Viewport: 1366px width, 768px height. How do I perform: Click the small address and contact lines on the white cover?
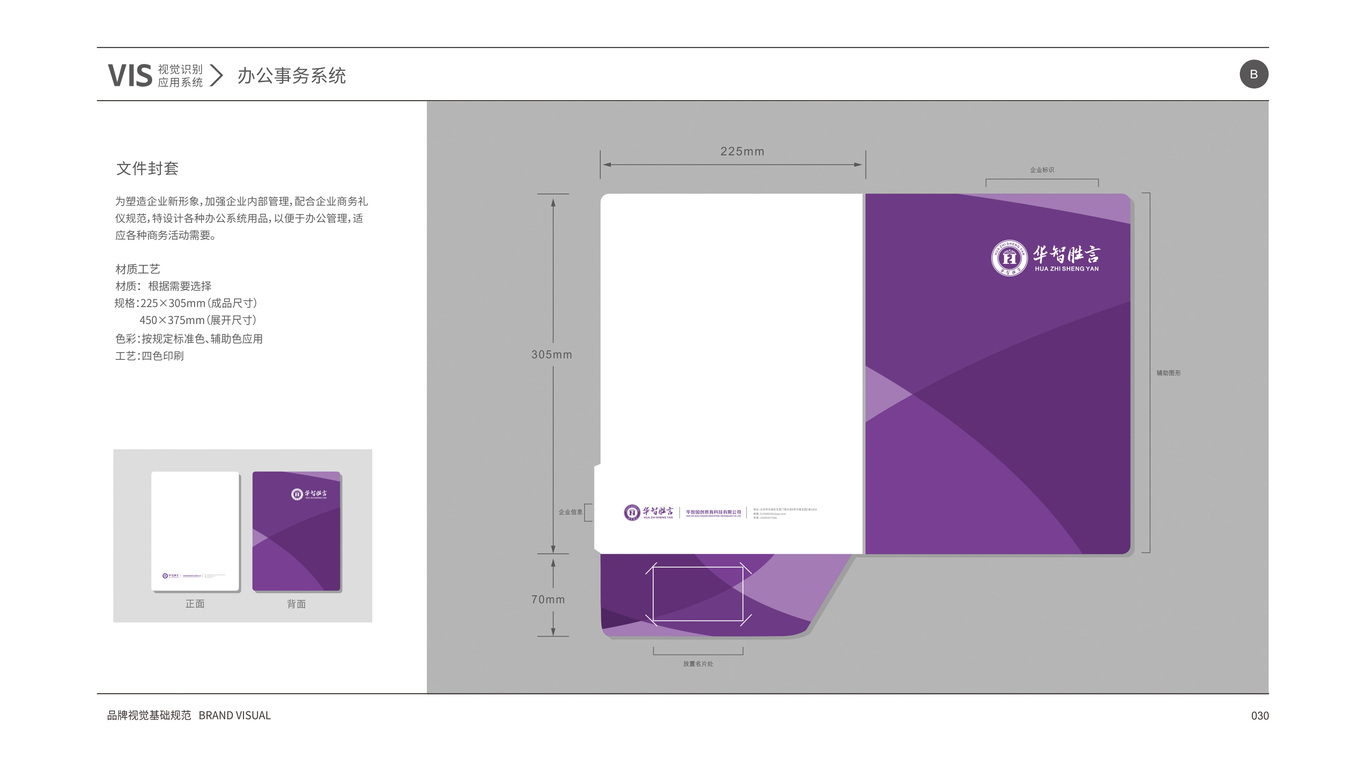tap(785, 513)
